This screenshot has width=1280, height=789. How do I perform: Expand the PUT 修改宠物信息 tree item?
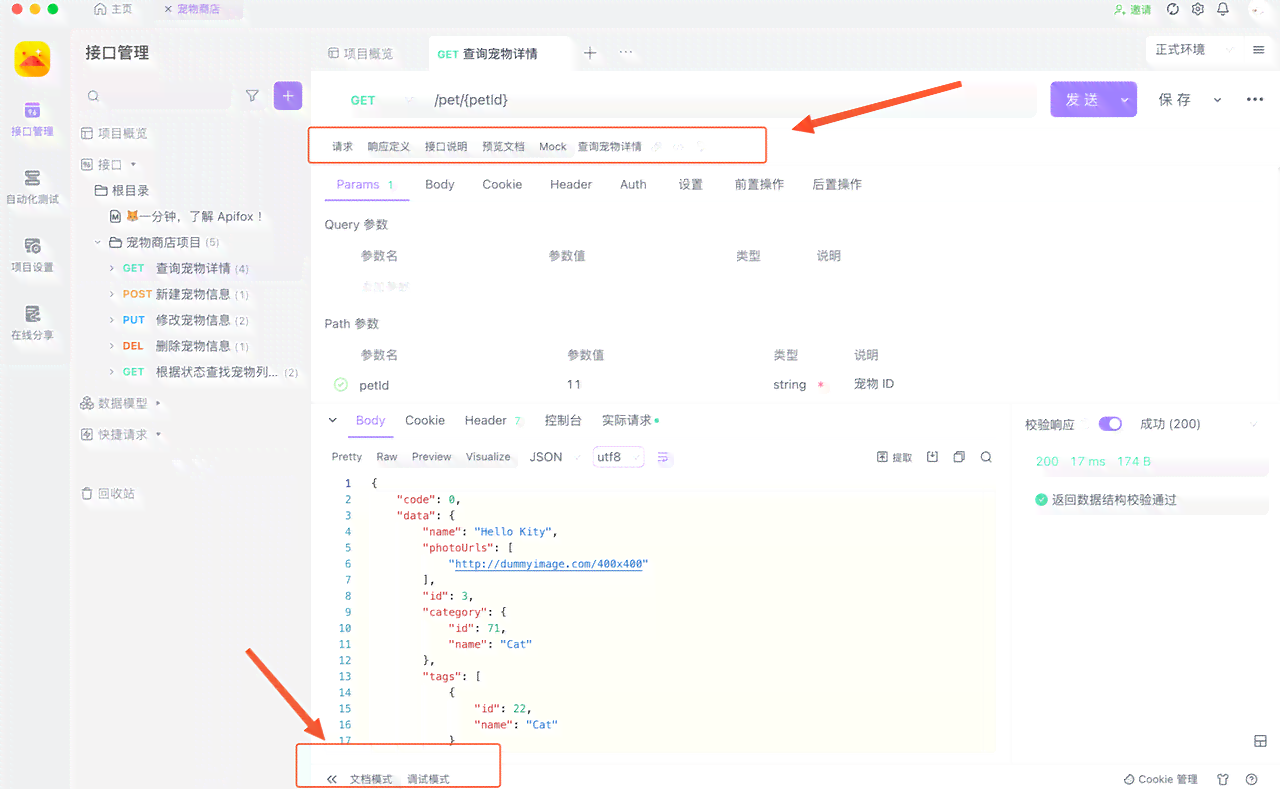[x=112, y=320]
